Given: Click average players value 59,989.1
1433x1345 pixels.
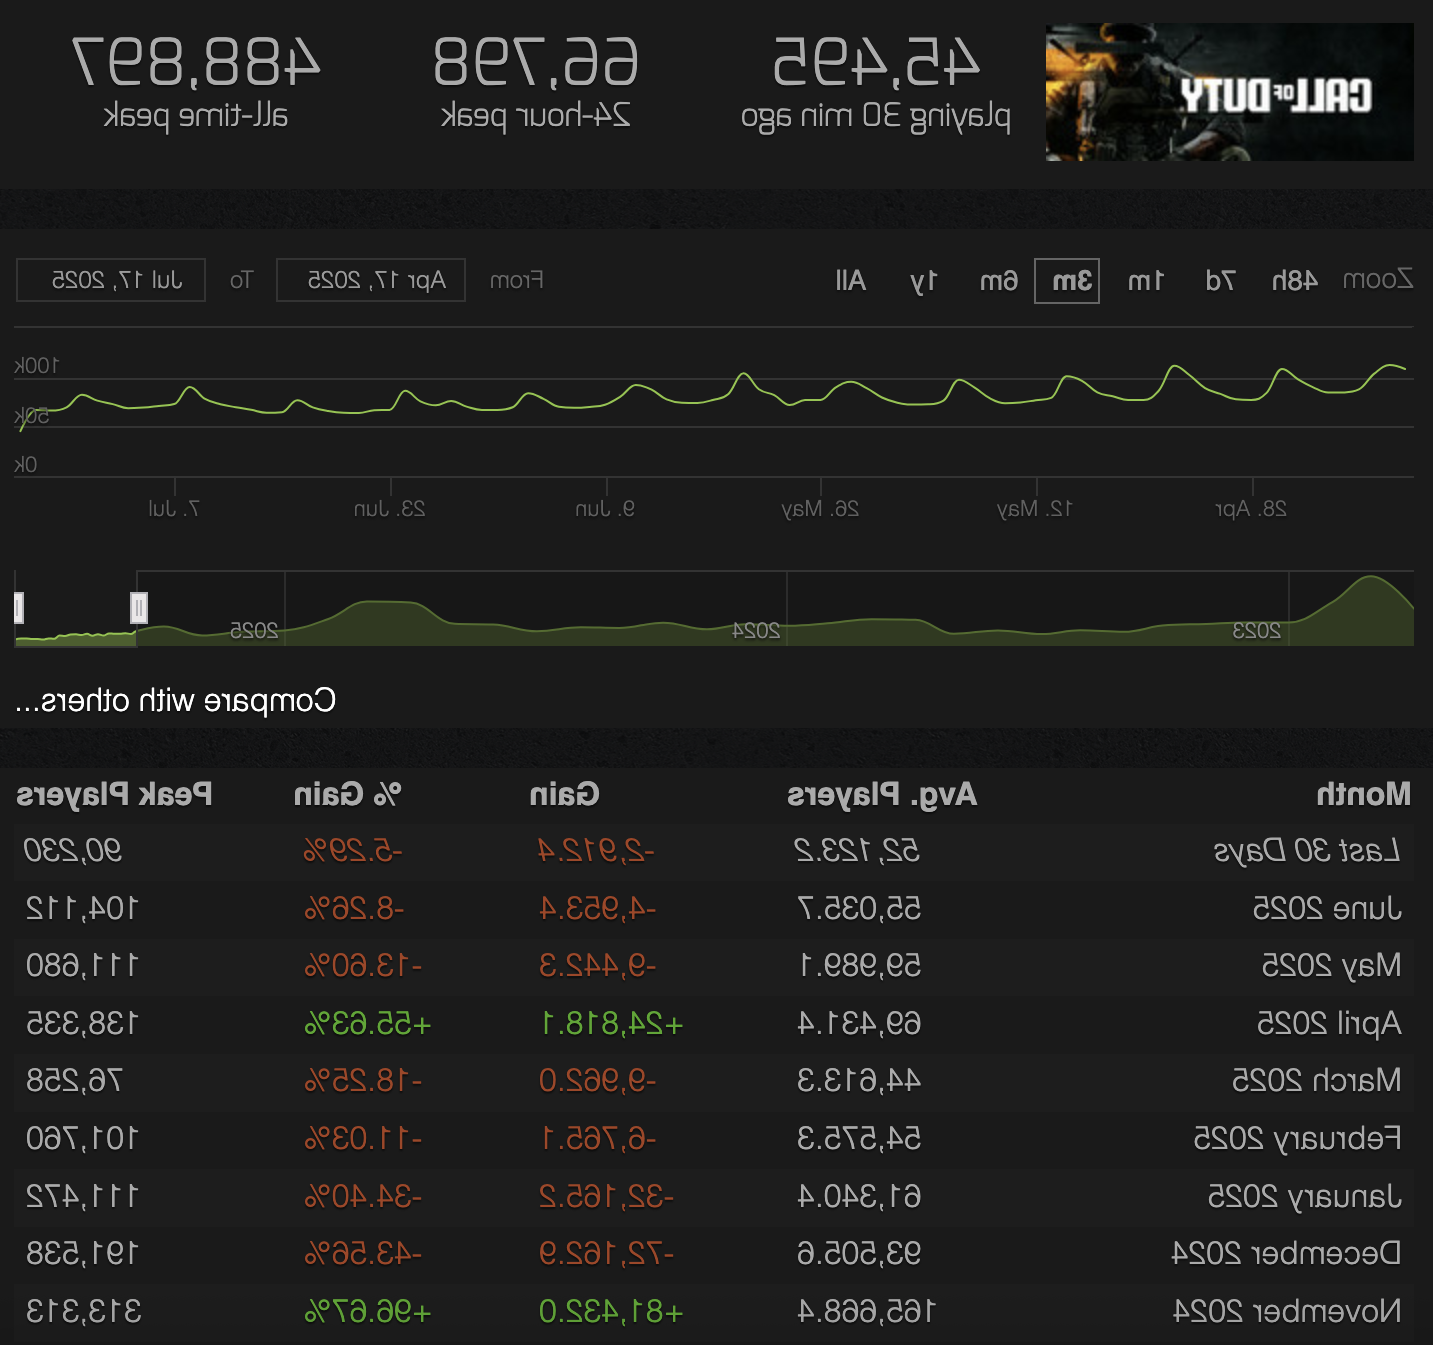Looking at the screenshot, I should click(x=861, y=966).
